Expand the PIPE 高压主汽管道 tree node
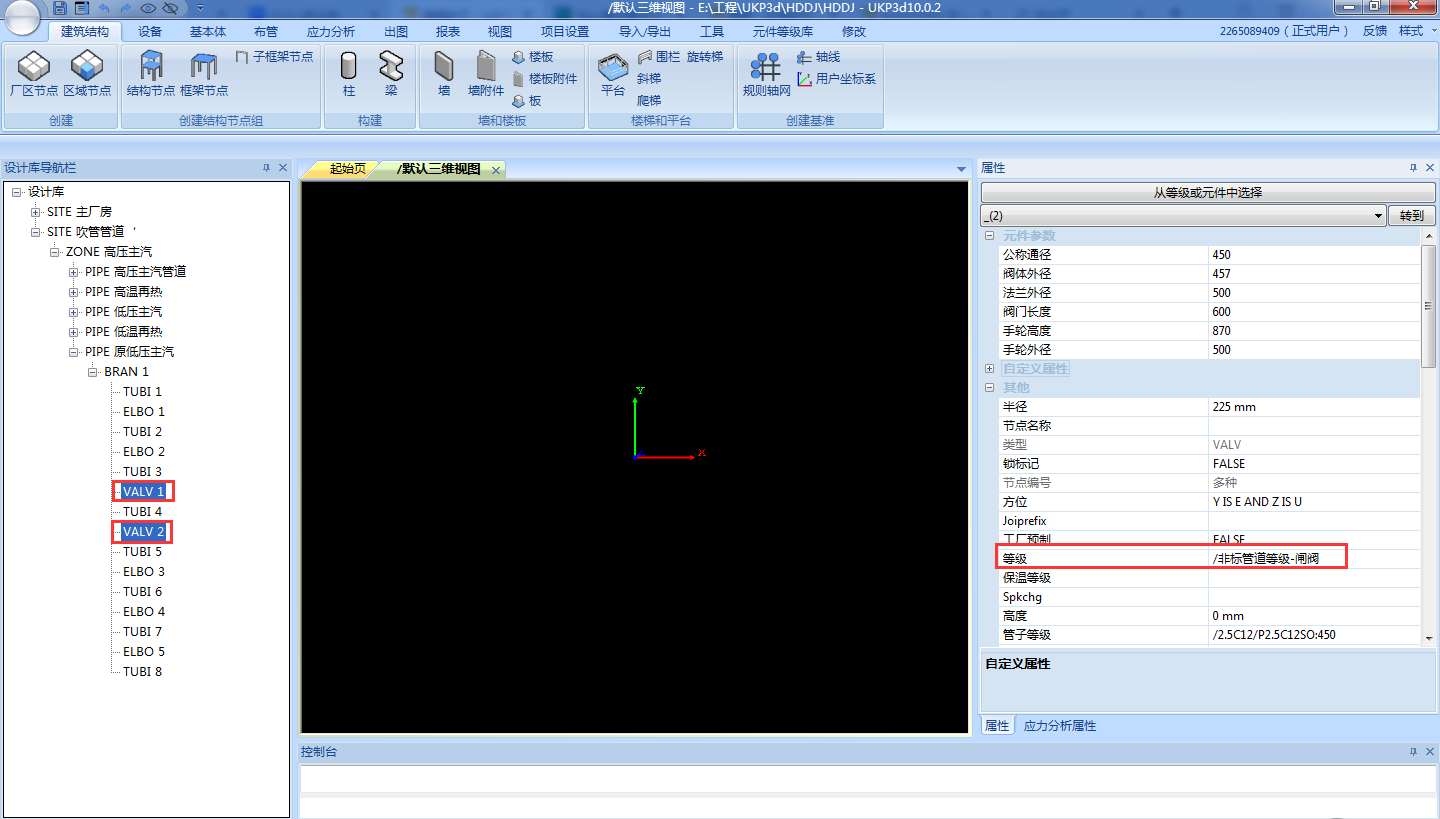The width and height of the screenshot is (1440, 819). point(74,272)
